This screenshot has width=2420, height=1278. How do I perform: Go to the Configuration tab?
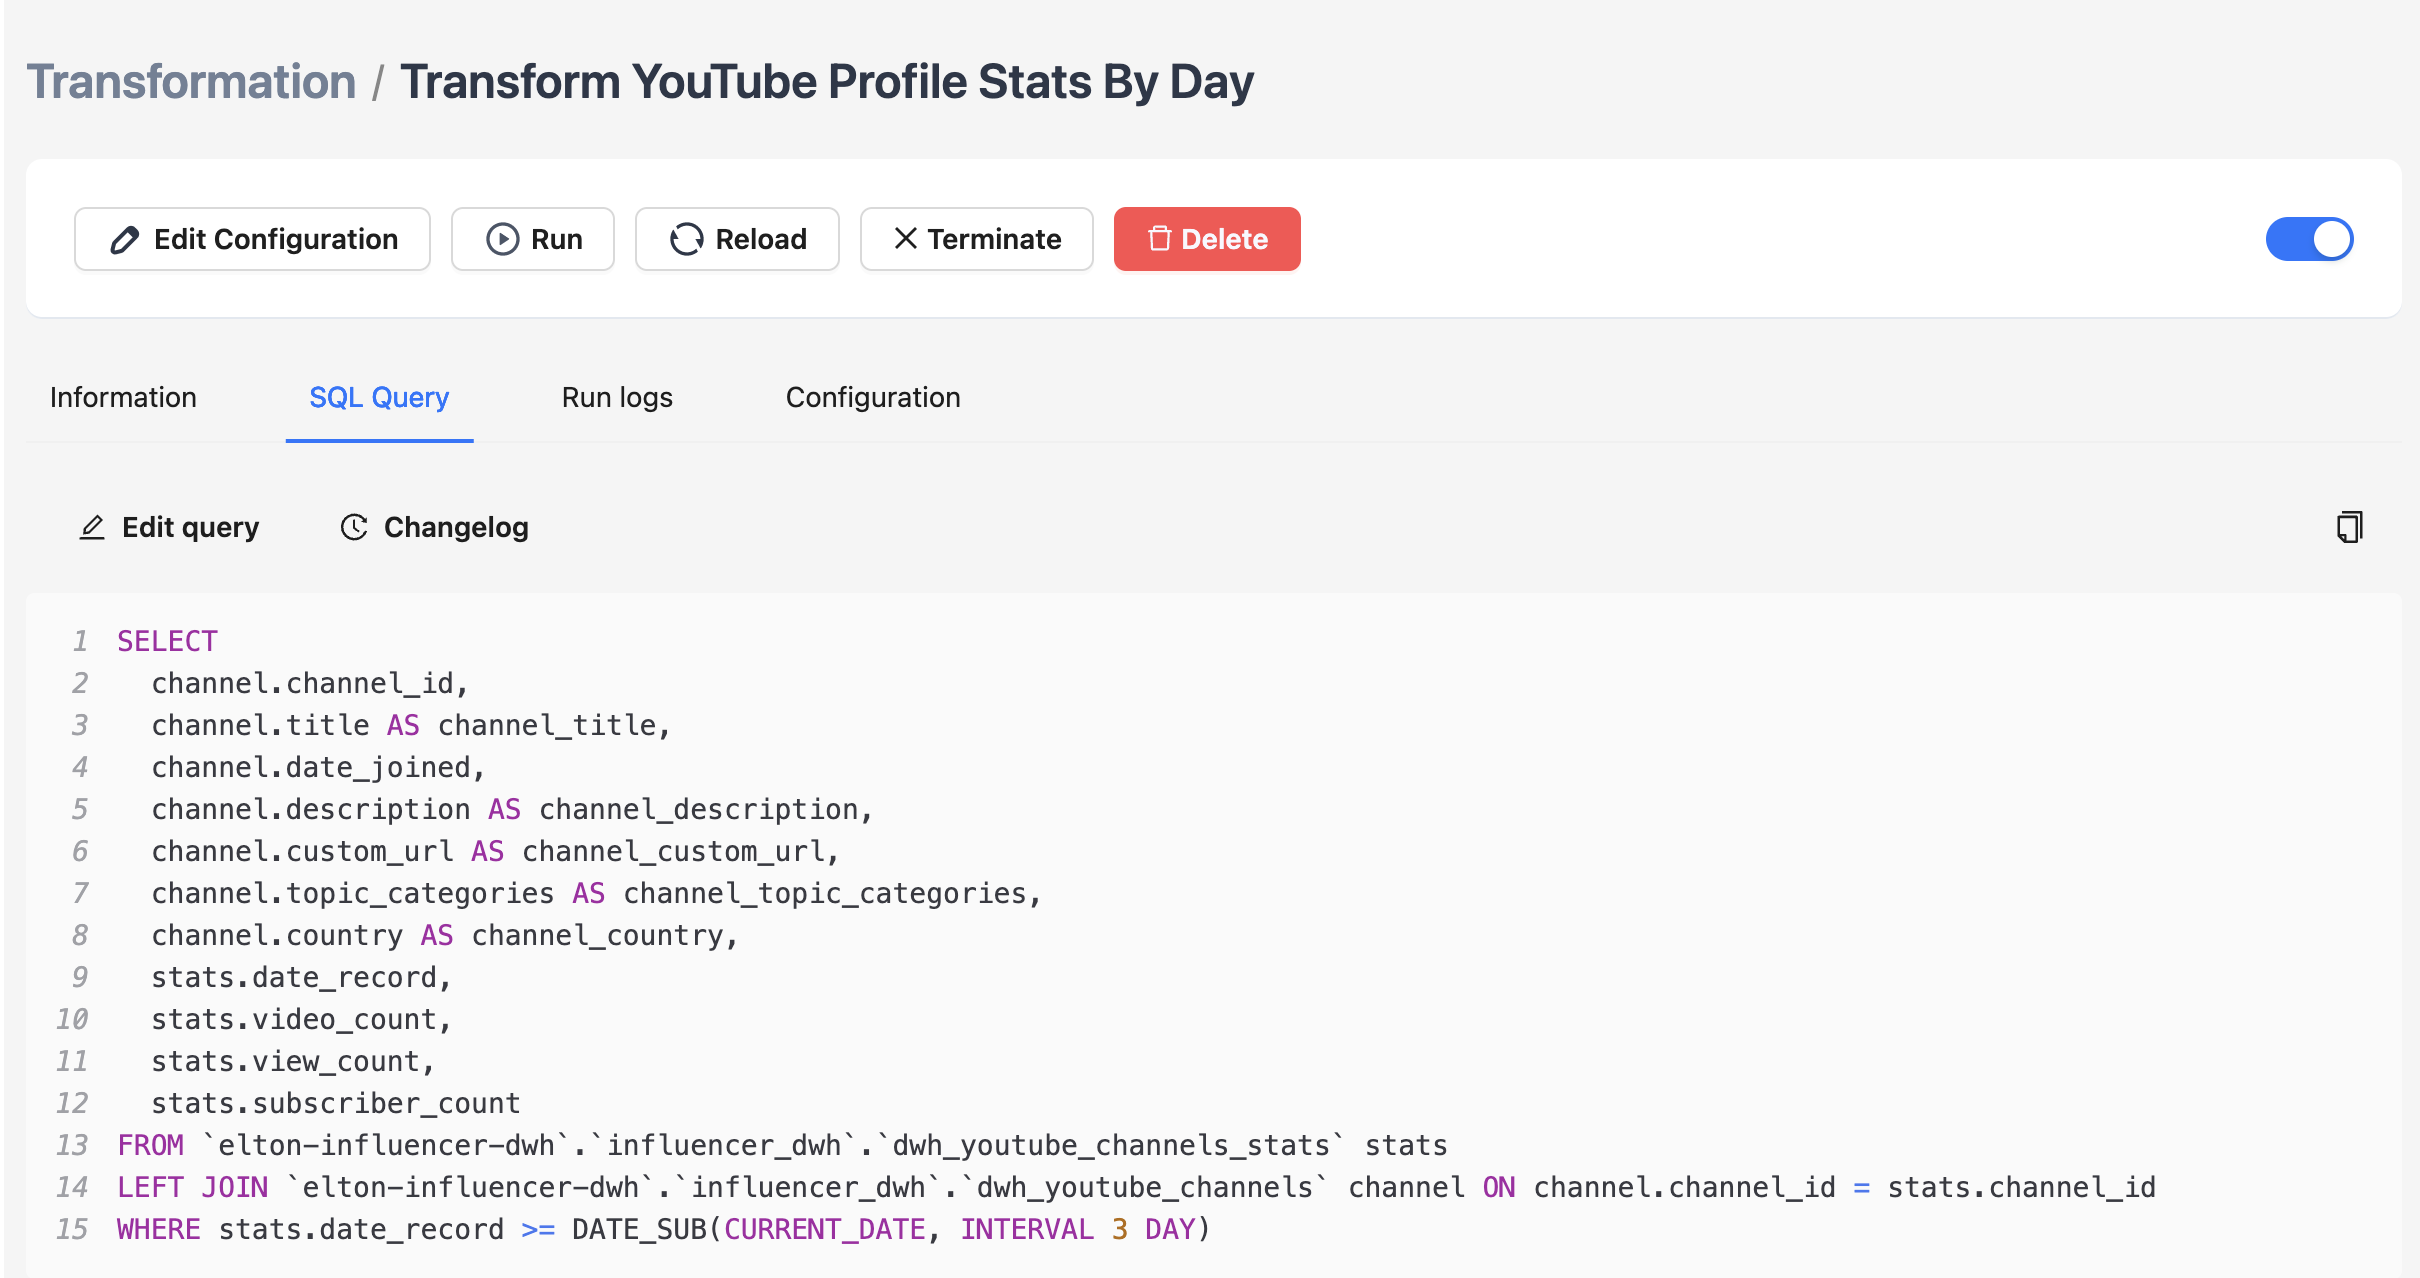pos(873,397)
